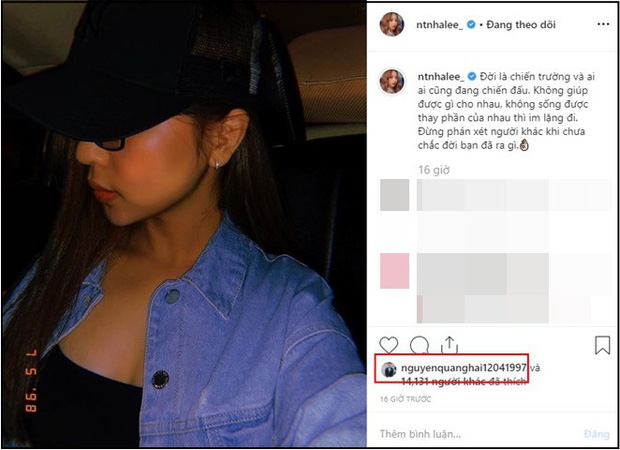The image size is (620, 450).
Task: Share the post using the upload arrow icon
Action: [x=449, y=345]
